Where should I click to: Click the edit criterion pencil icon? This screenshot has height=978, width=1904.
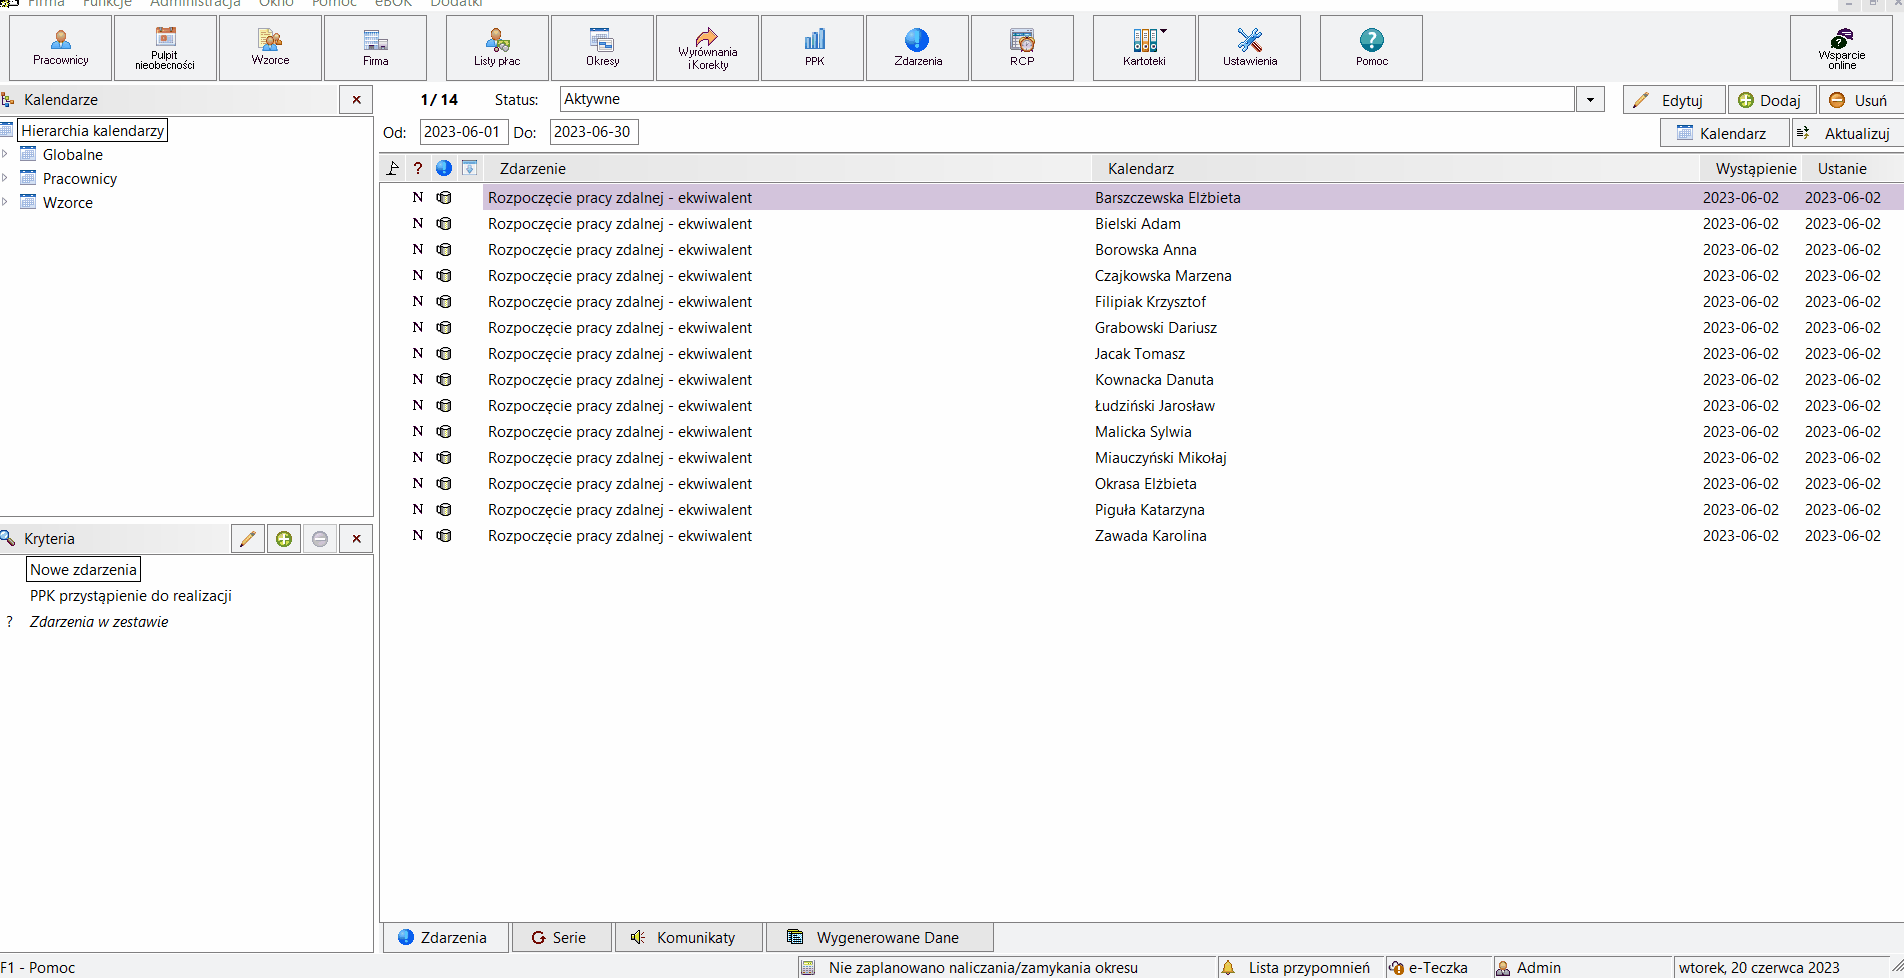tap(248, 539)
